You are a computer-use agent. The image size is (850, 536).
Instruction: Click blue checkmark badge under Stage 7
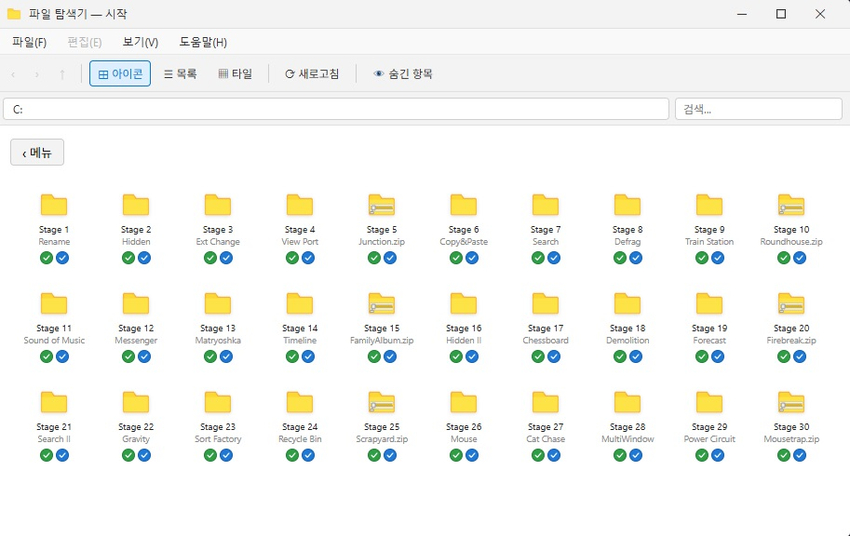click(553, 258)
